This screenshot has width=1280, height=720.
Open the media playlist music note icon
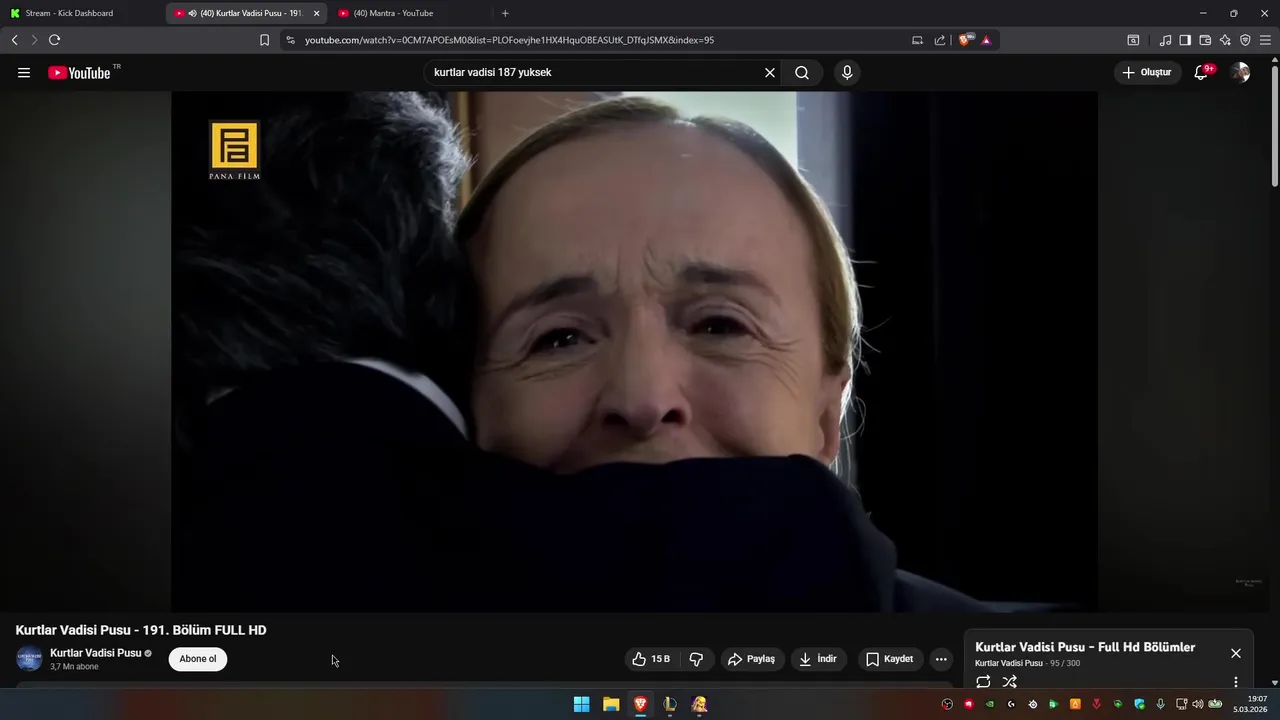coord(1165,40)
